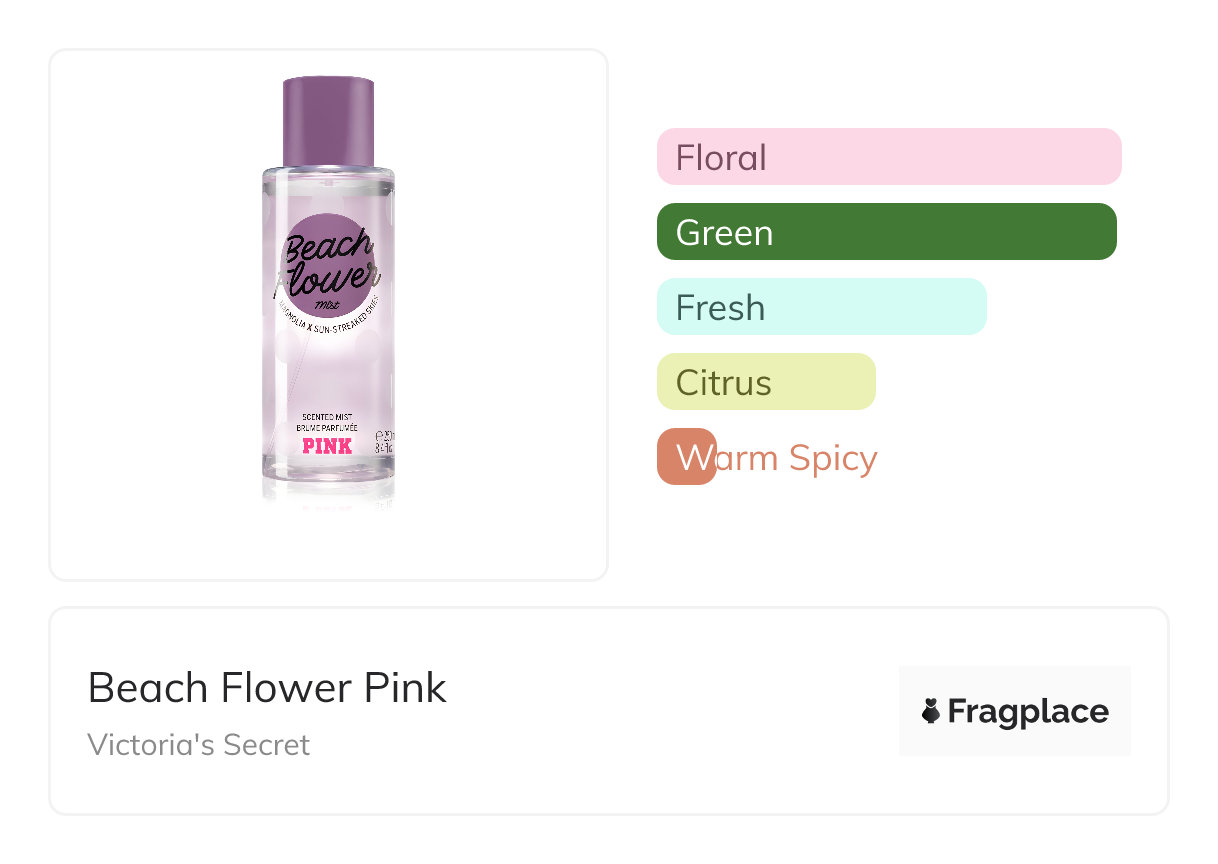Choose the Fresh accord bar
The width and height of the screenshot is (1218, 864).
(821, 307)
